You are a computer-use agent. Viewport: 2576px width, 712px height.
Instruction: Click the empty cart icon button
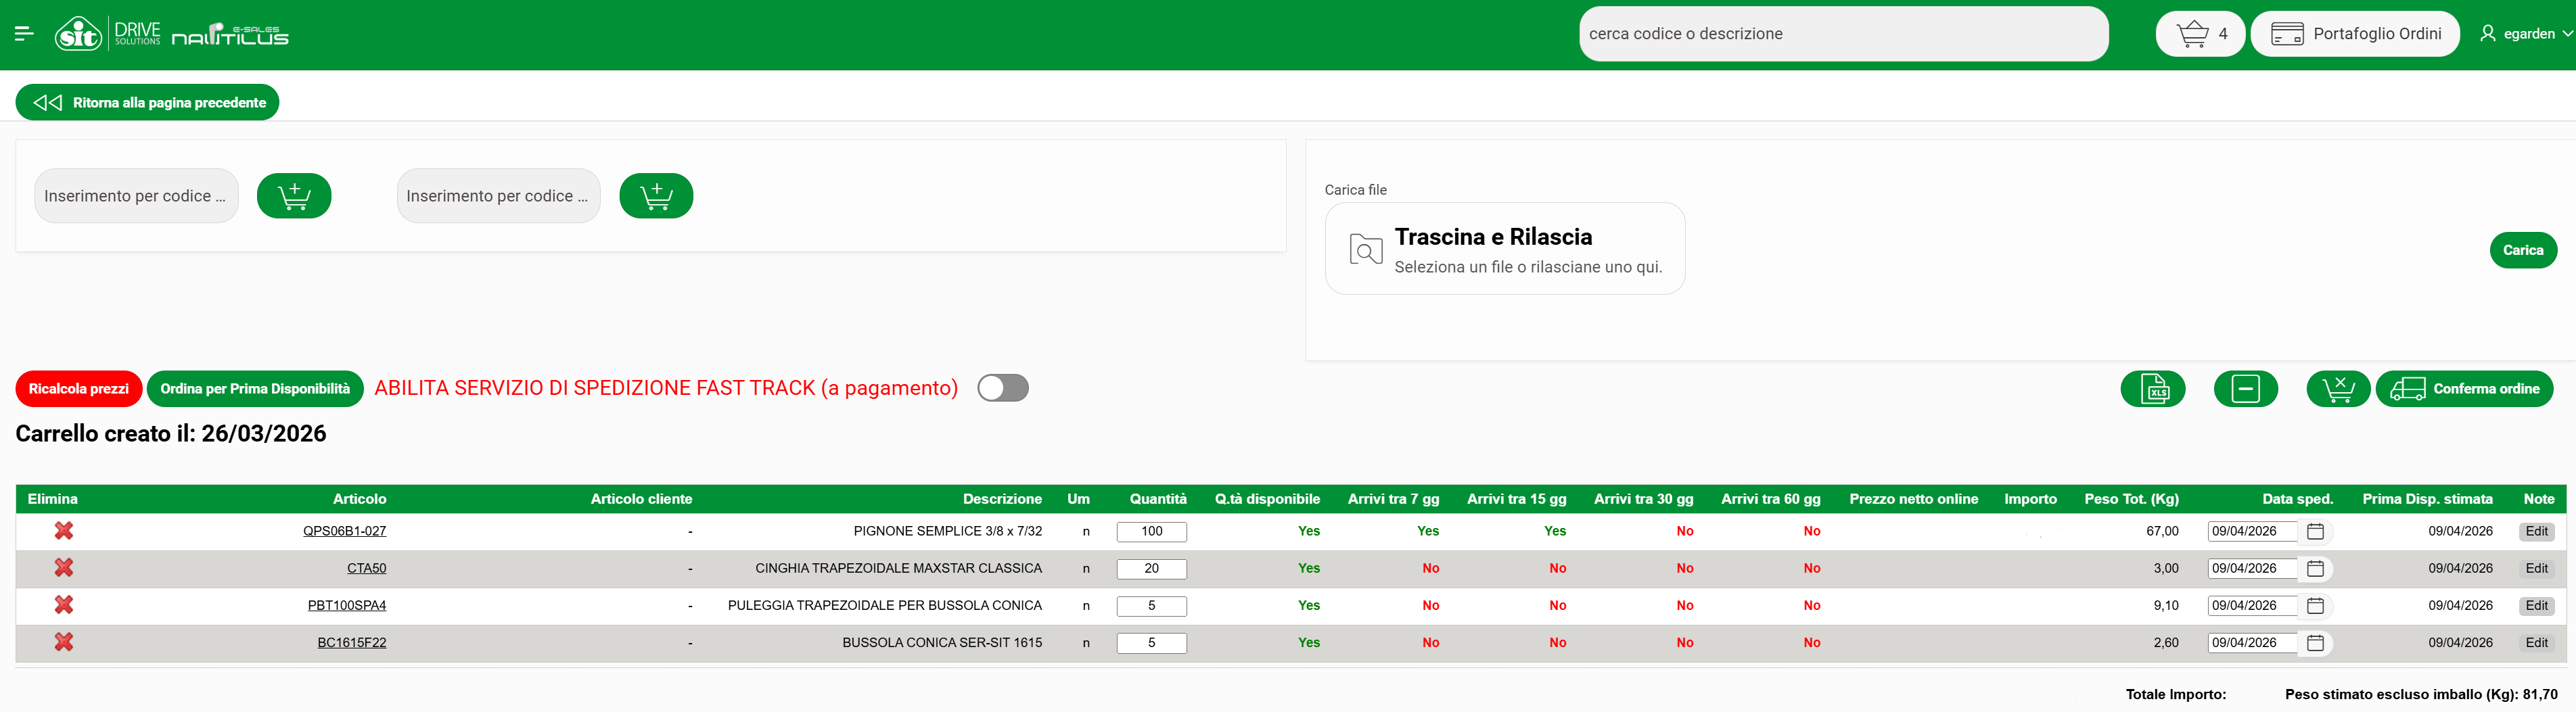click(2337, 389)
